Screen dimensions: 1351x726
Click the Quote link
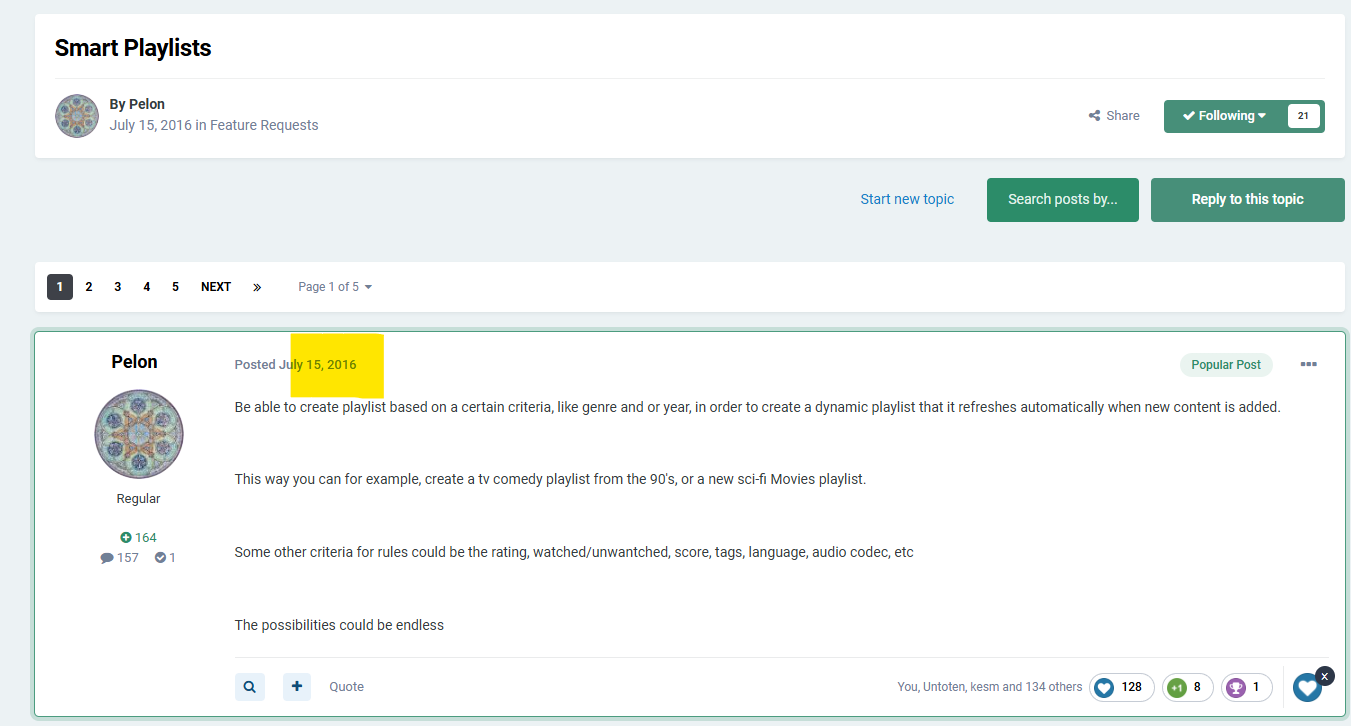[347, 687]
